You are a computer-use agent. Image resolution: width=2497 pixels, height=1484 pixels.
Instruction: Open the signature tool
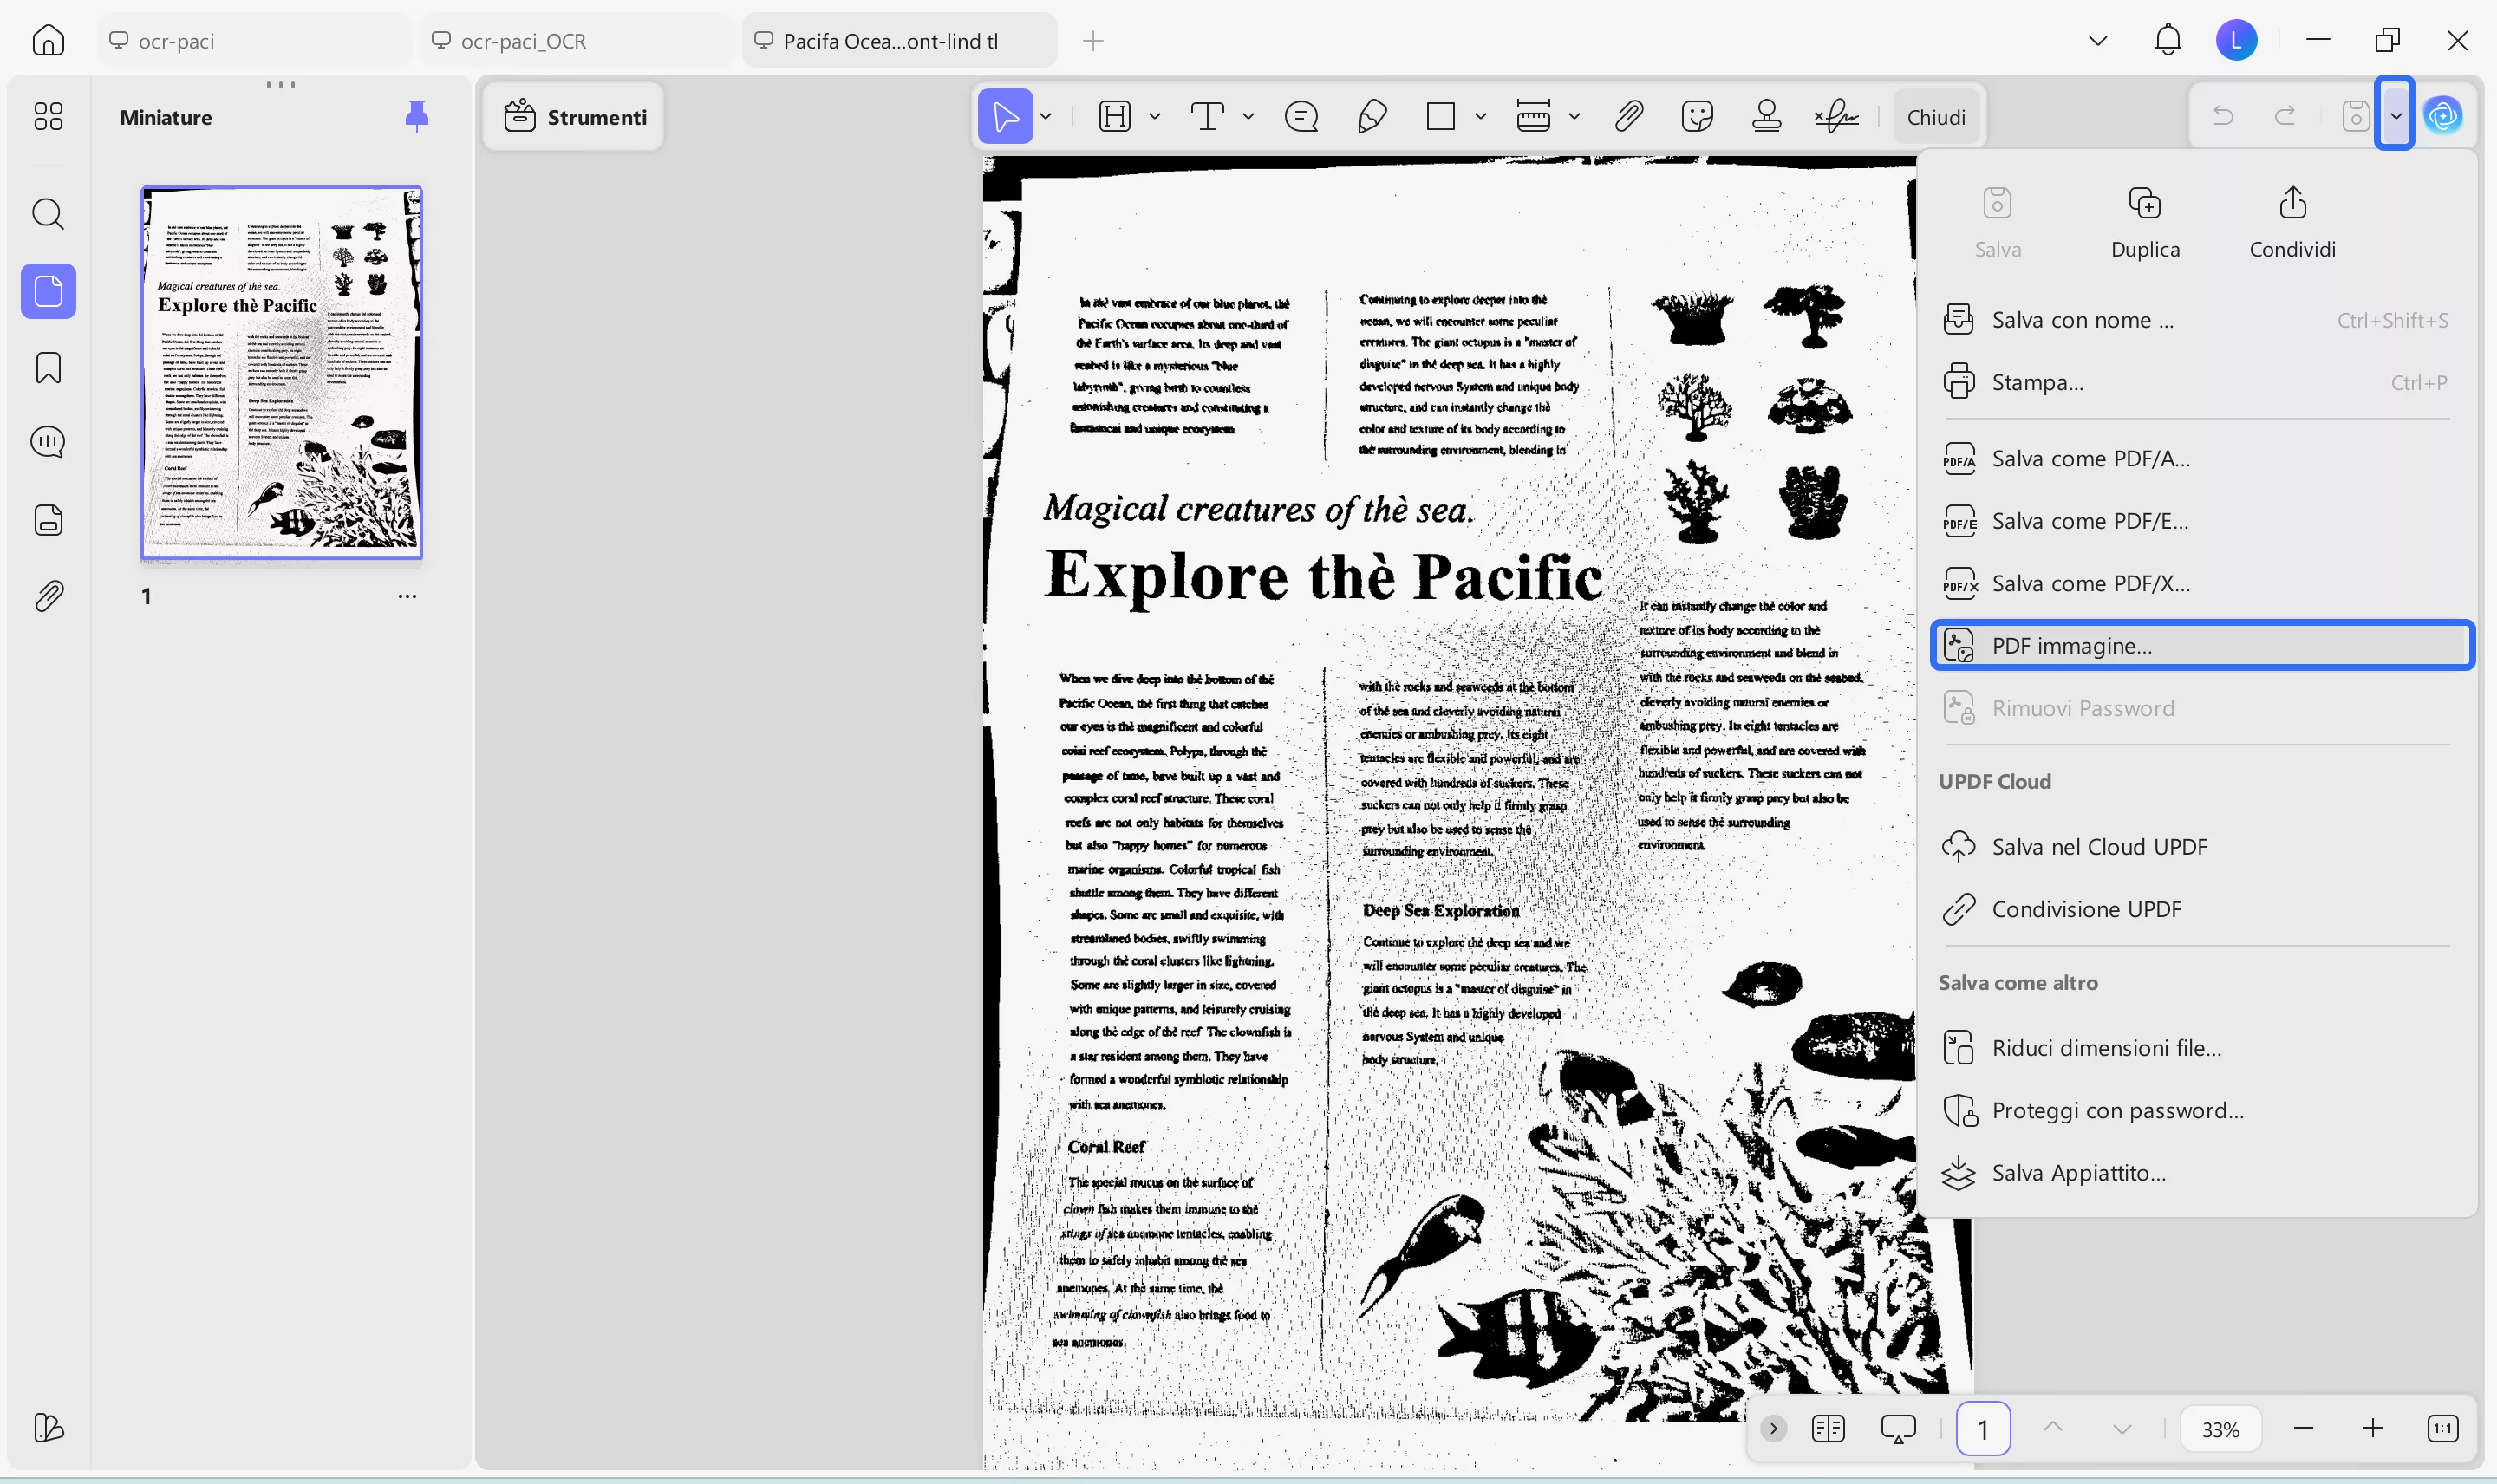click(1836, 116)
